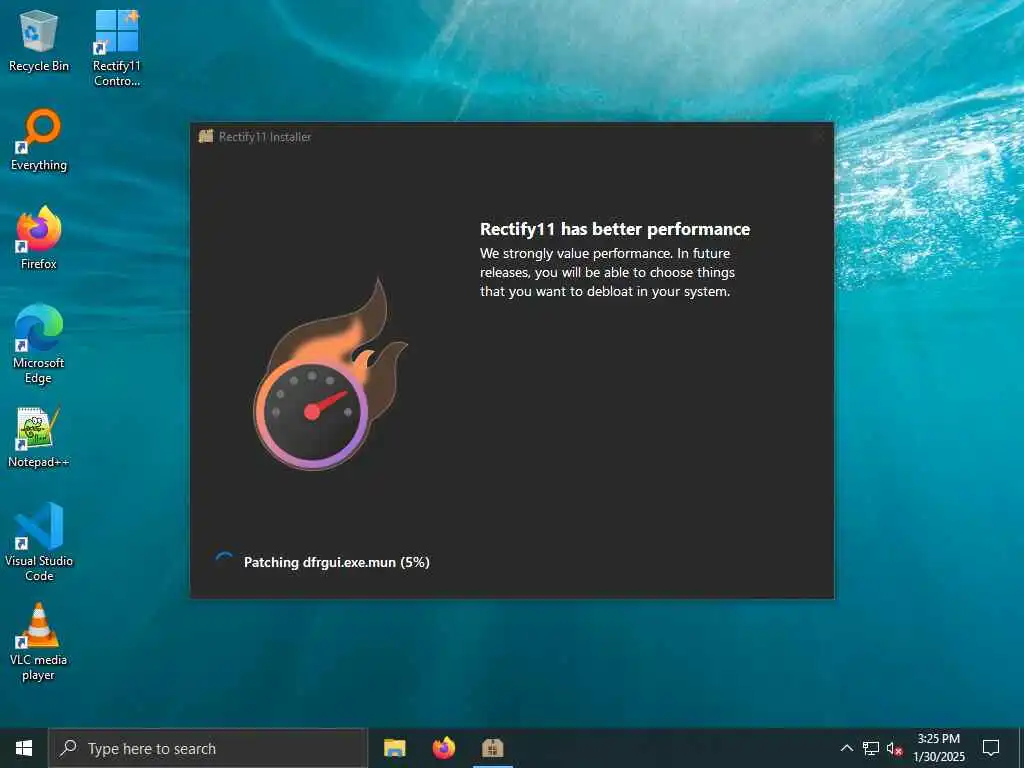Viewport: 1024px width, 768px height.
Task: Select the Microsoft Edge desktop shortcut
Action: (x=39, y=344)
